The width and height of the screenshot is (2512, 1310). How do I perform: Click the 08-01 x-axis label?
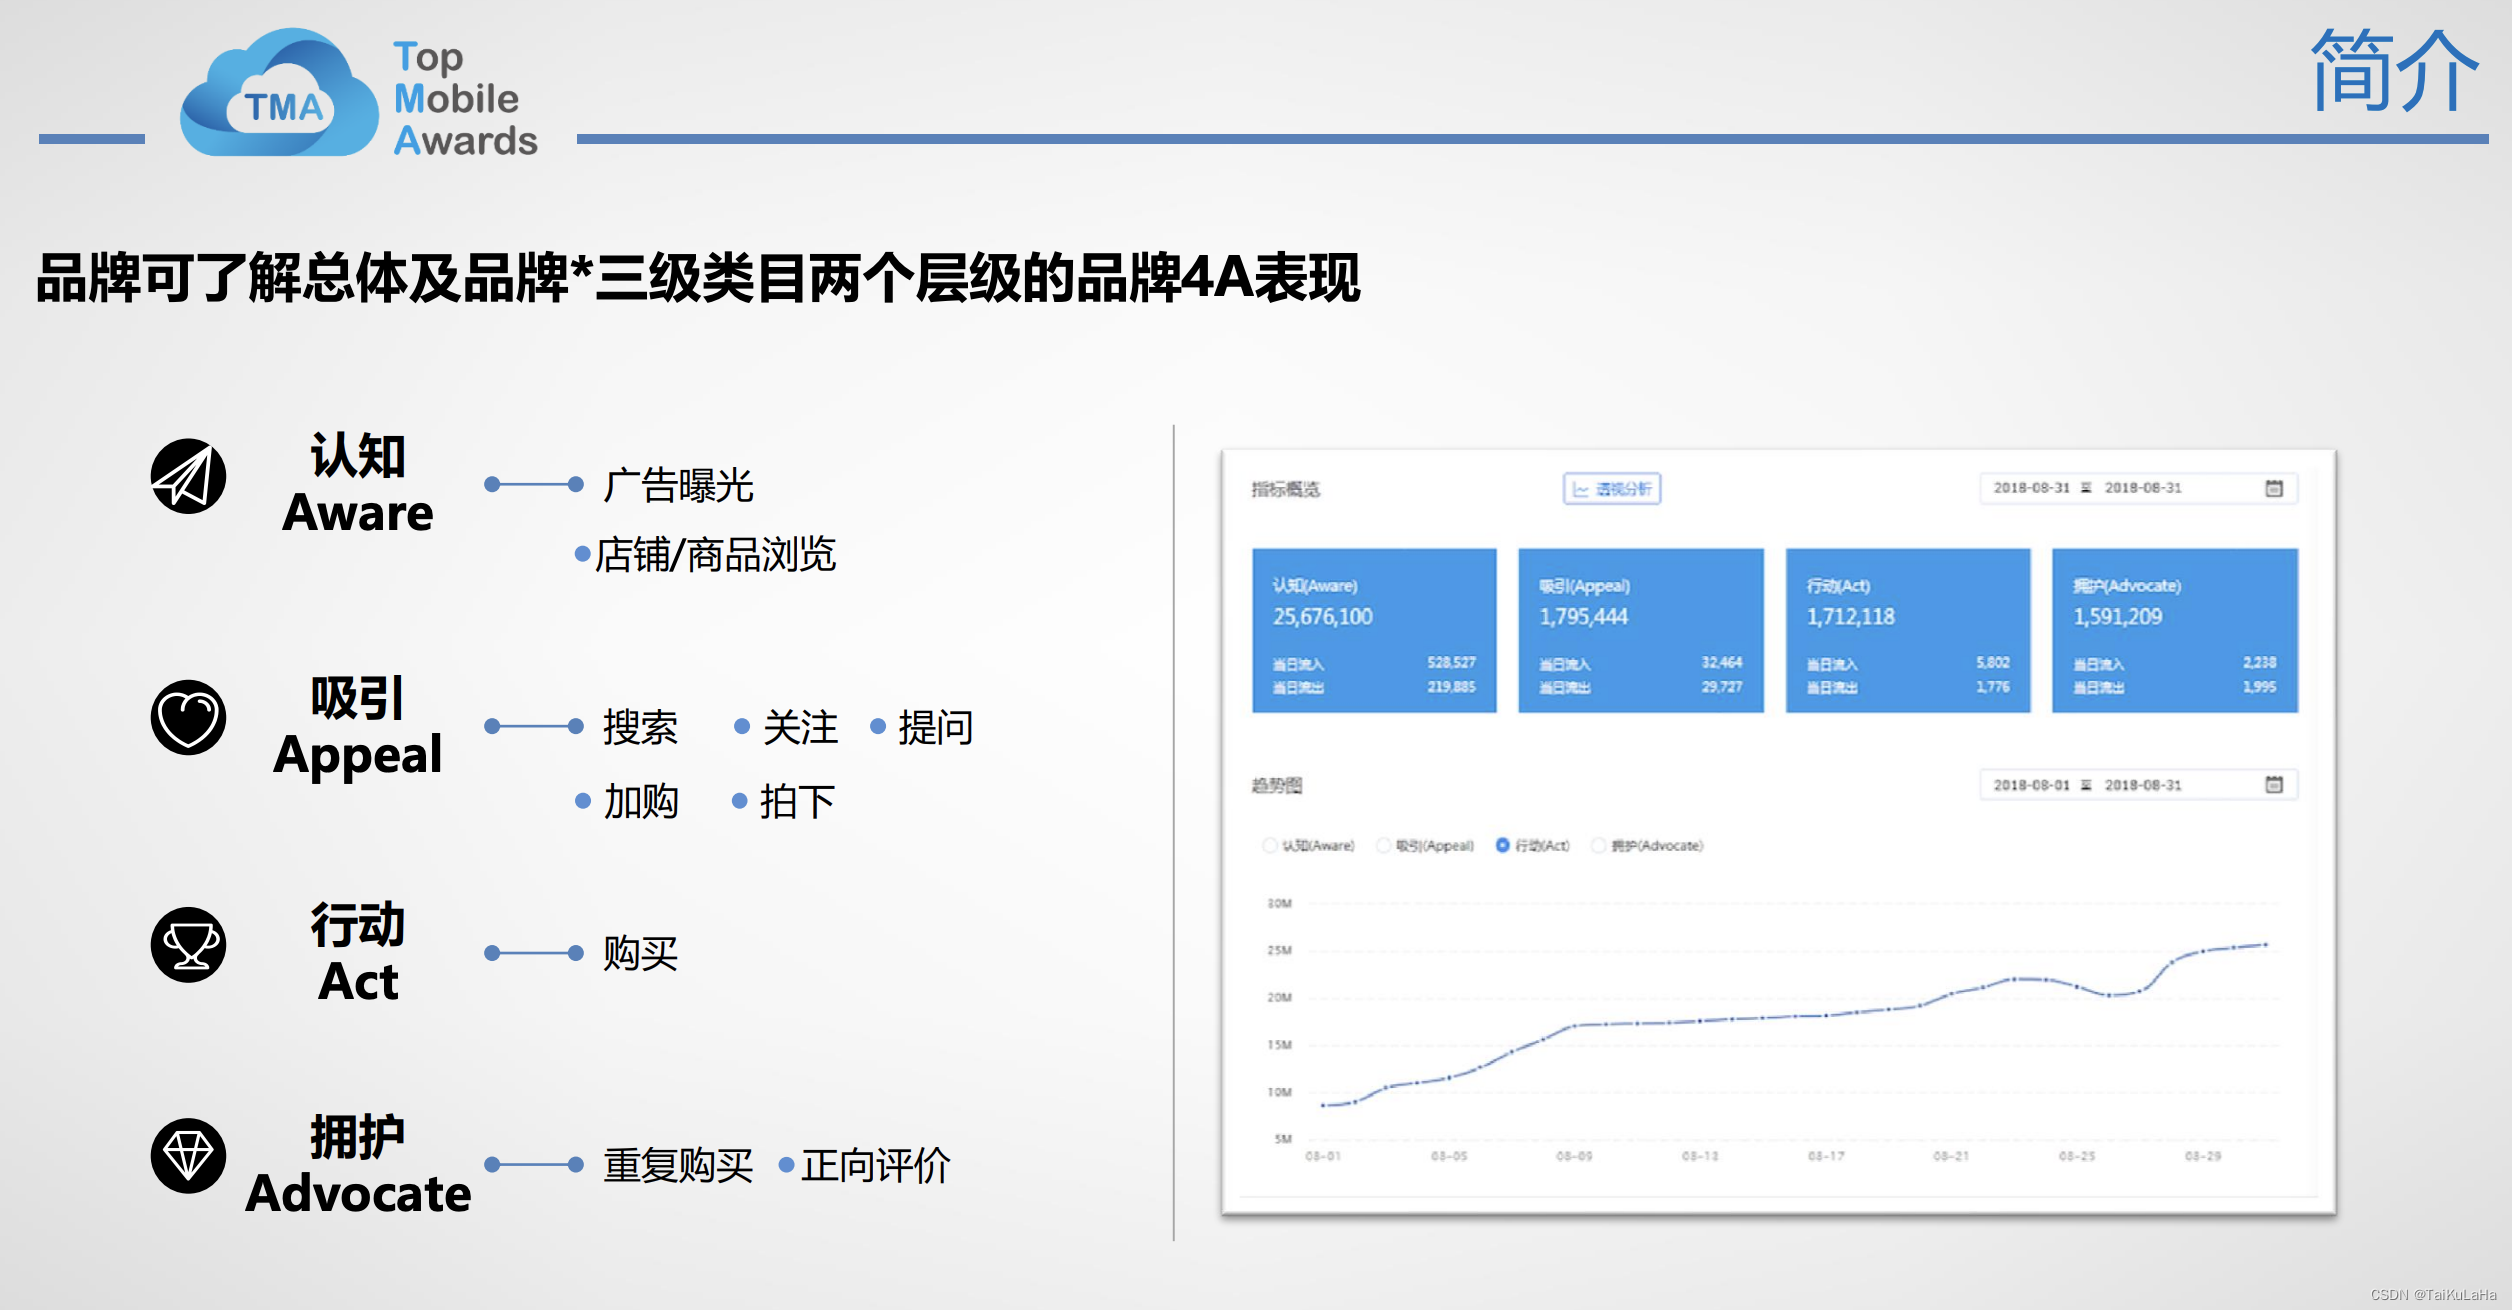coord(1323,1156)
